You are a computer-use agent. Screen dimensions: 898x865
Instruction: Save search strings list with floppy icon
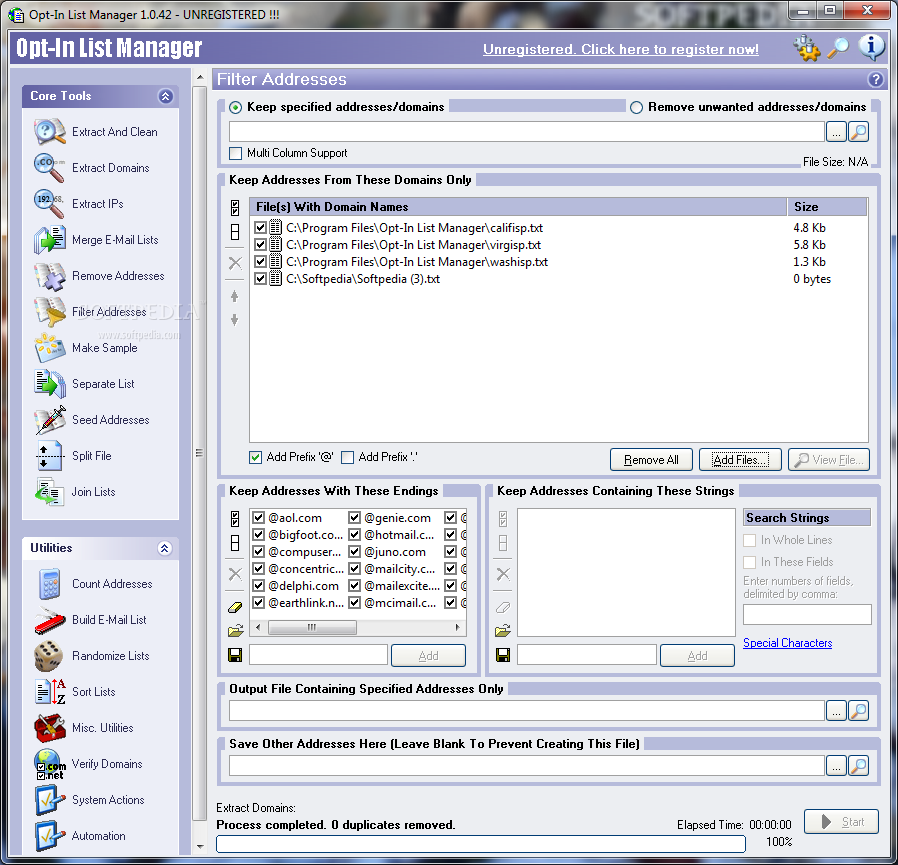[503, 655]
